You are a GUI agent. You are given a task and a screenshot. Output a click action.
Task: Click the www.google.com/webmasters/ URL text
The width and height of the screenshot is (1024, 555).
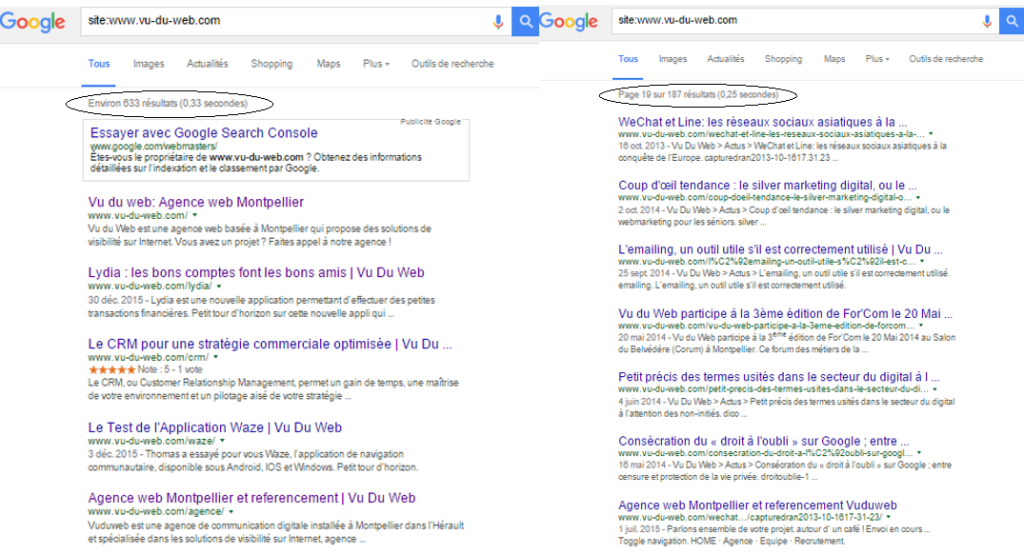154,146
